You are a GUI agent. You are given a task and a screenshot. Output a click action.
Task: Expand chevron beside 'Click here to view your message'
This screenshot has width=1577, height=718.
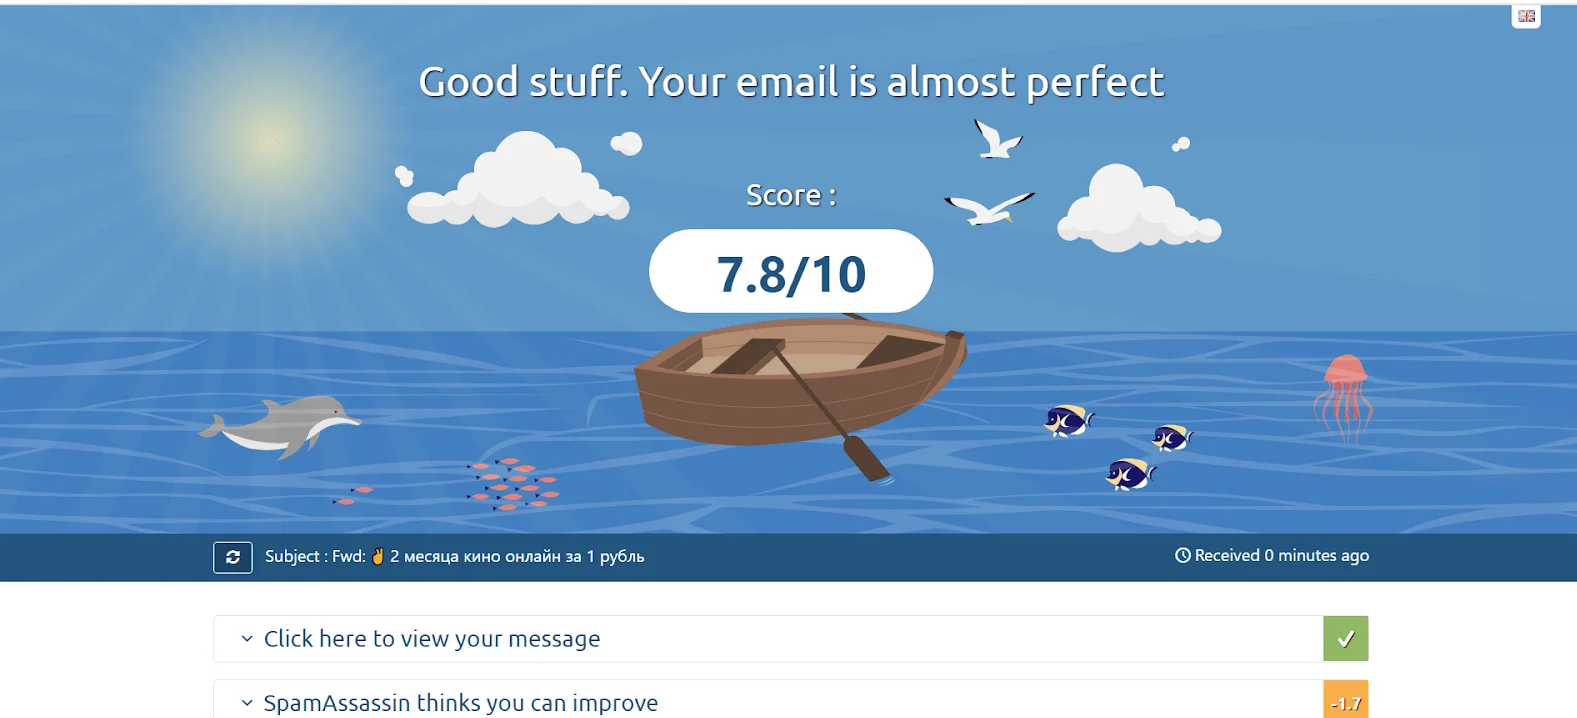[x=247, y=639]
